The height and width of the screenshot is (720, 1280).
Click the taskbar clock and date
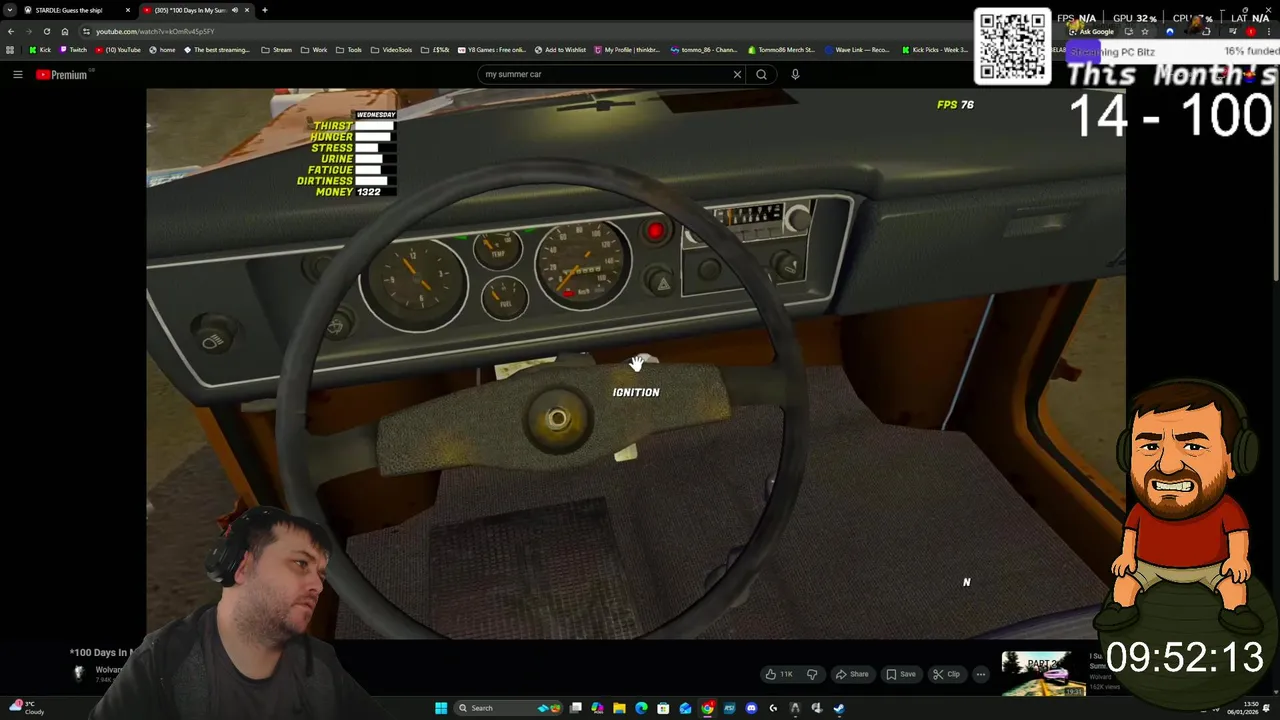coord(1245,708)
